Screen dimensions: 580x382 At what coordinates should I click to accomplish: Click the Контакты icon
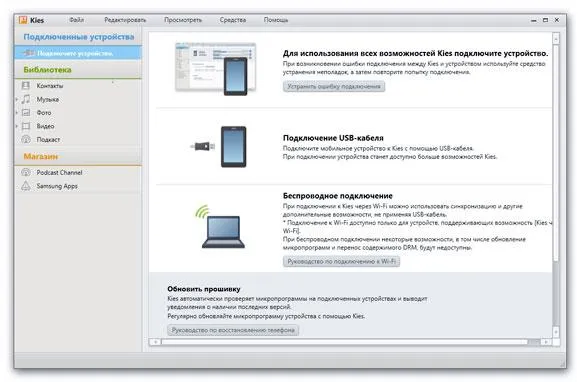26,86
